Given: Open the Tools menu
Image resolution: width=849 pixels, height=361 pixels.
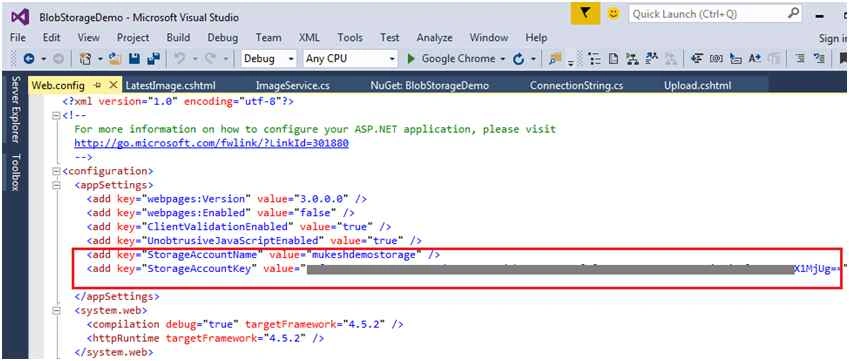Looking at the screenshot, I should click(350, 37).
